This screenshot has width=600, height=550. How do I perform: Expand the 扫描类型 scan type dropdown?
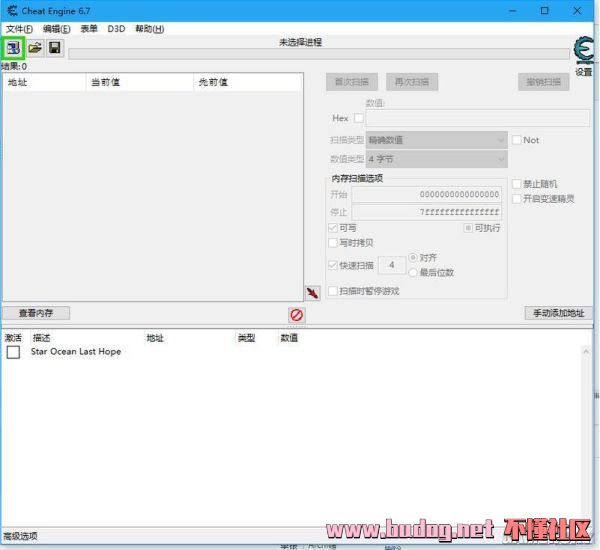point(437,140)
